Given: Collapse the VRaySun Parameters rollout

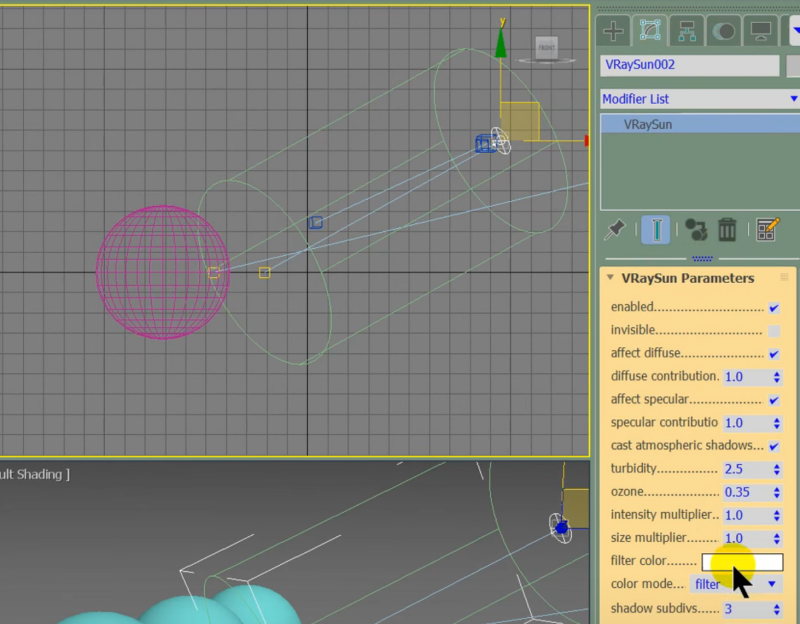Looking at the screenshot, I should (x=688, y=278).
